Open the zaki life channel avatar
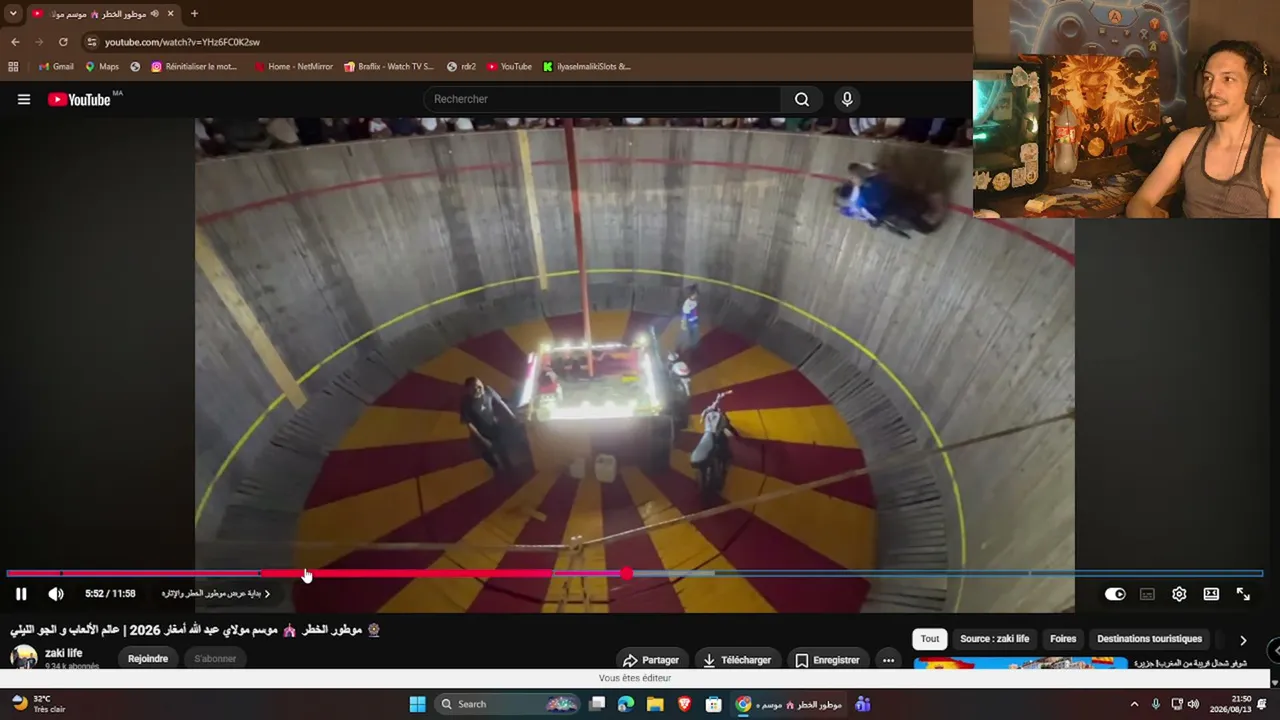 [24, 657]
